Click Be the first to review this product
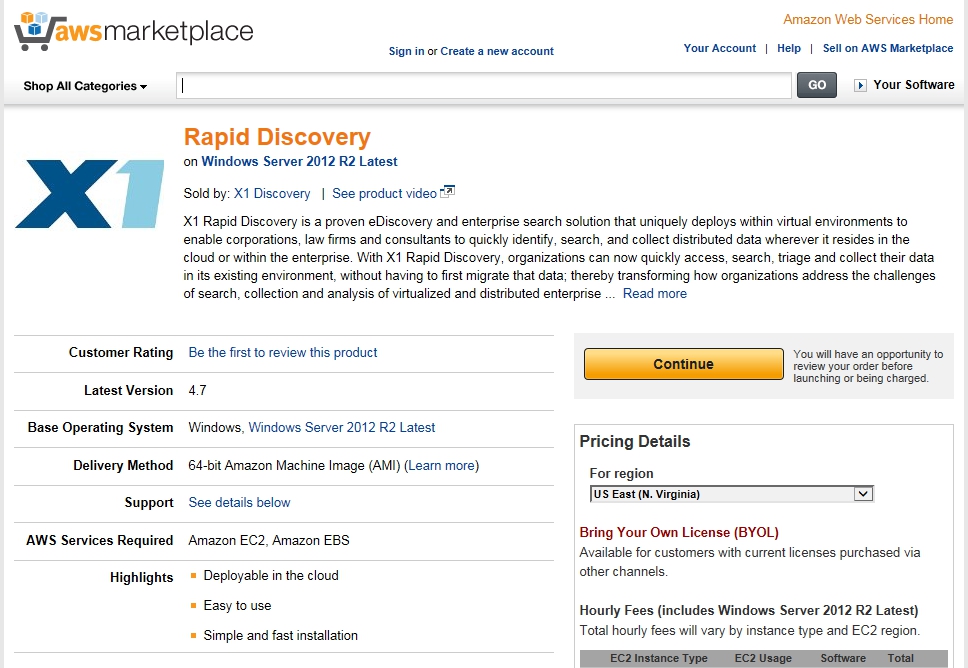Viewport: 968px width, 668px height. (x=283, y=353)
